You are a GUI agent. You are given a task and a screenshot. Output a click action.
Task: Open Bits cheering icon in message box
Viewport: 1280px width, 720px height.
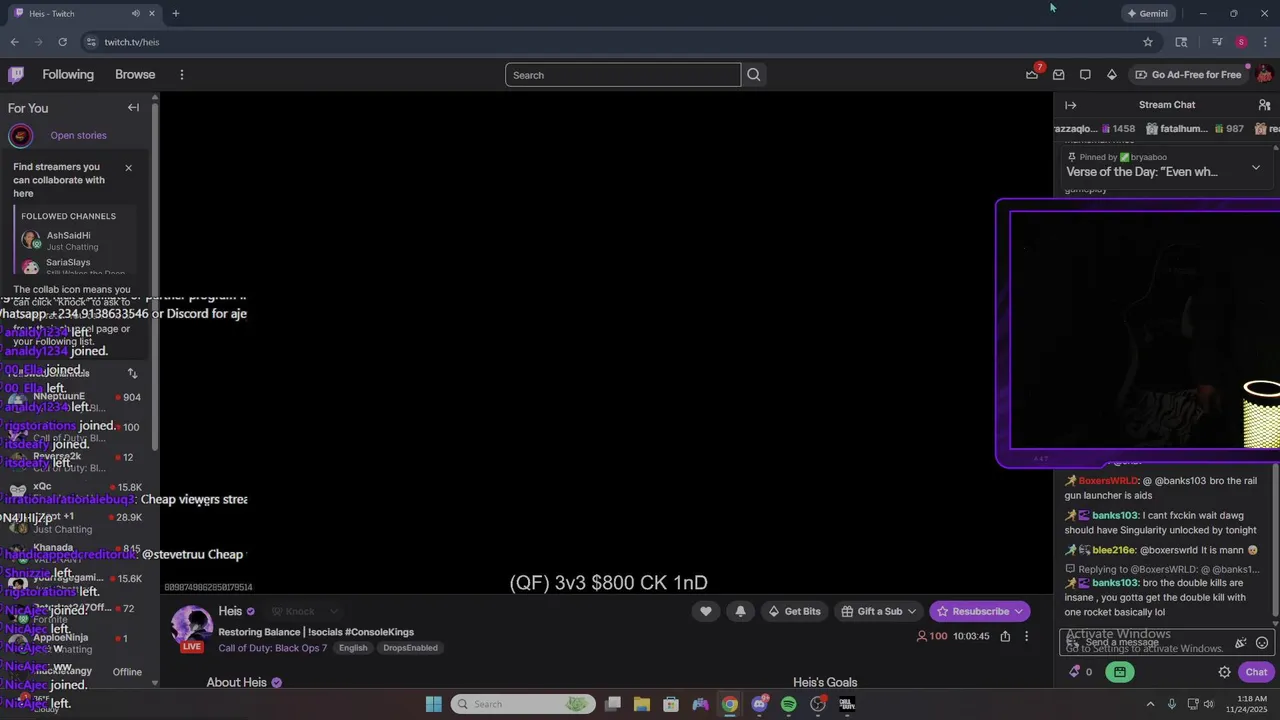click(x=1241, y=643)
